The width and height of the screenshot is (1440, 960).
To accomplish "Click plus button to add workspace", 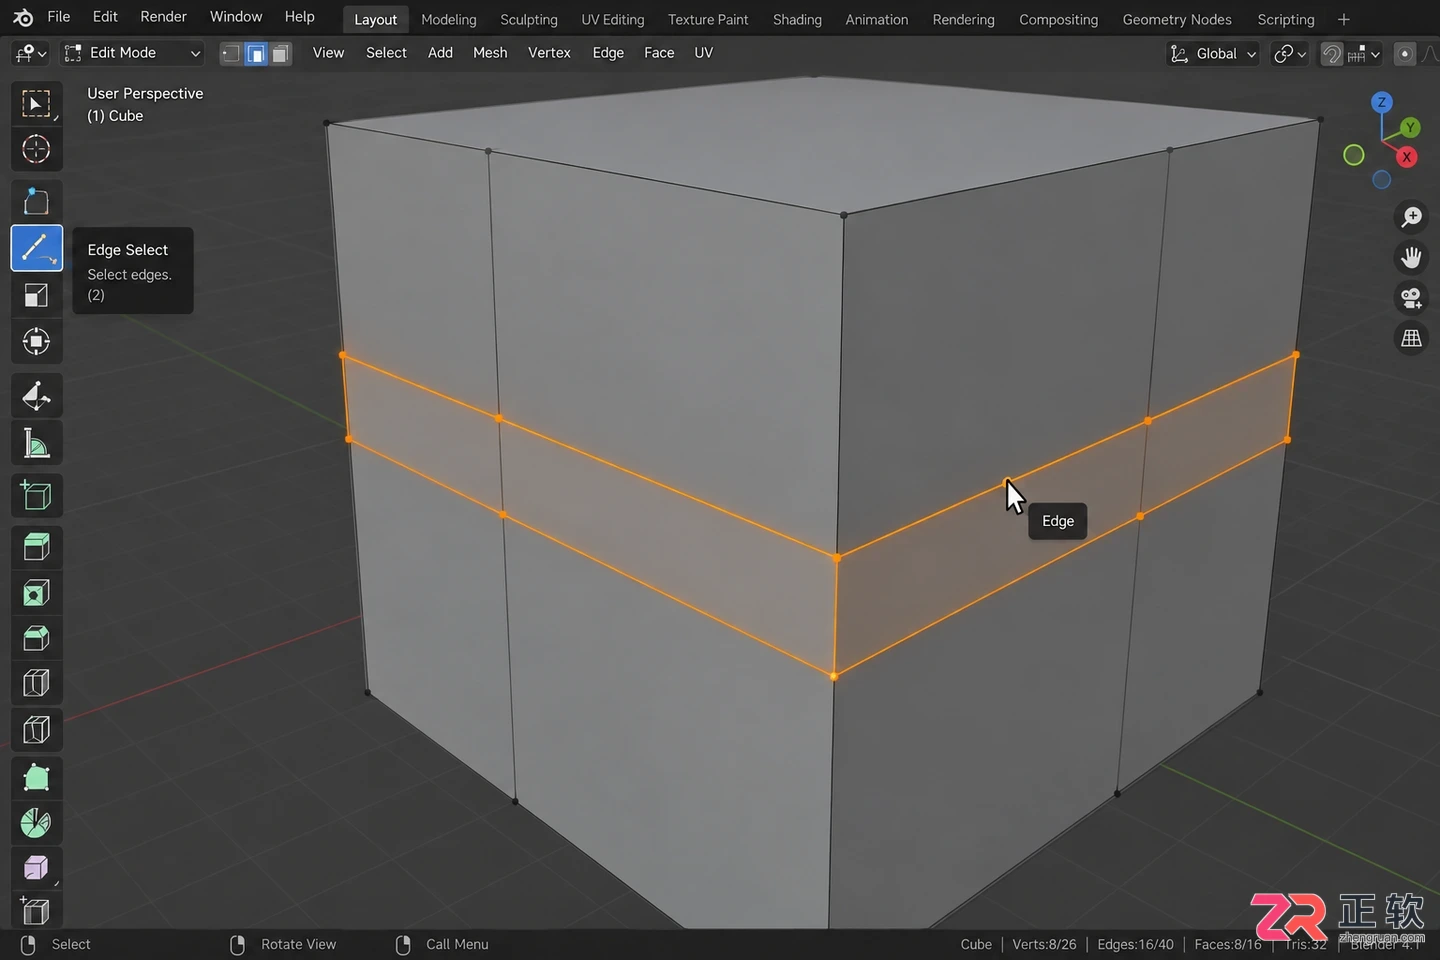I will (x=1344, y=20).
